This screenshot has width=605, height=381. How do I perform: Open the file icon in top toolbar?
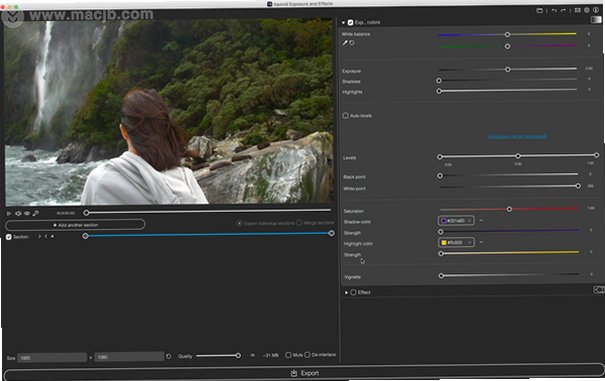click(x=539, y=10)
